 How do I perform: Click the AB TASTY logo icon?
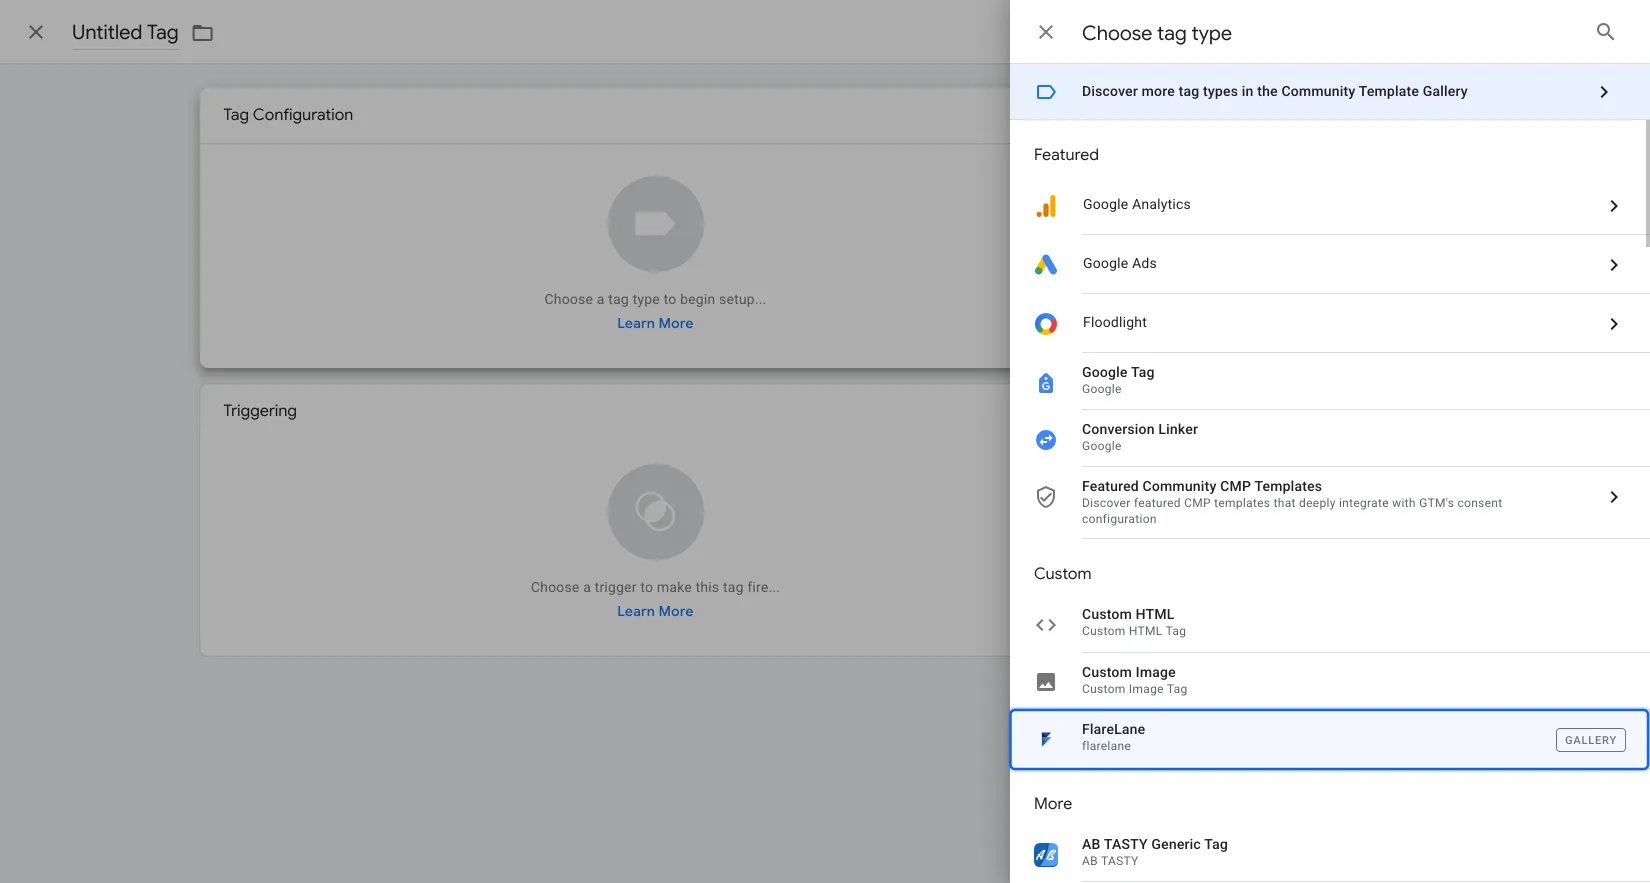point(1046,855)
